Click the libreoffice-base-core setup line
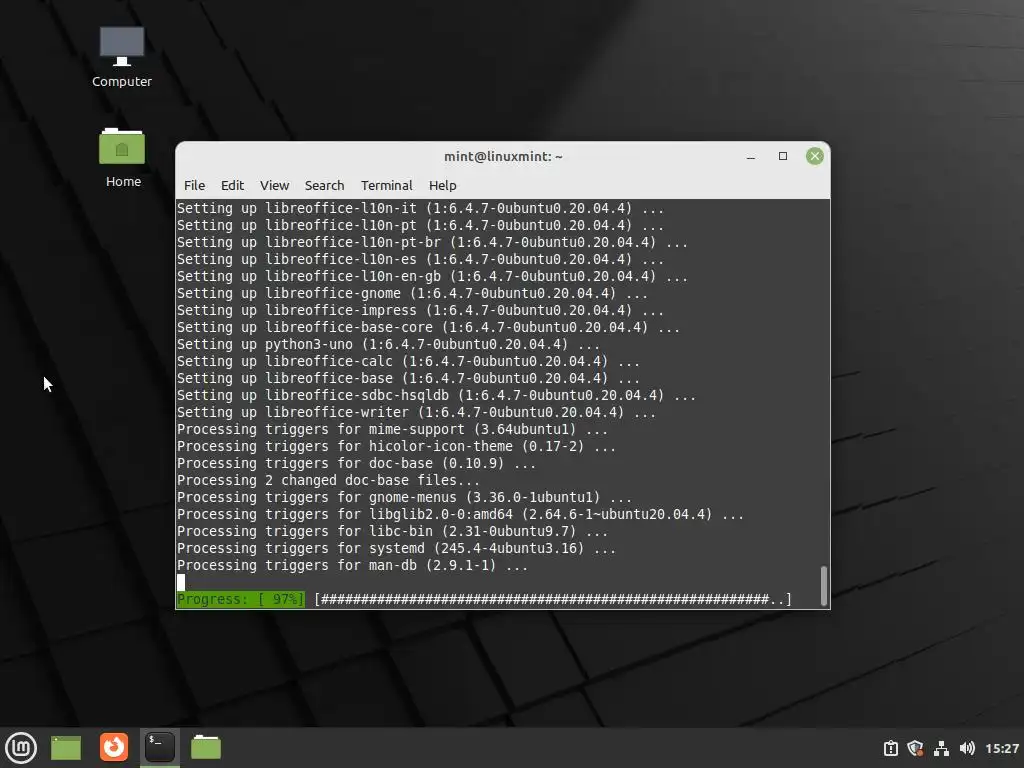 click(428, 327)
